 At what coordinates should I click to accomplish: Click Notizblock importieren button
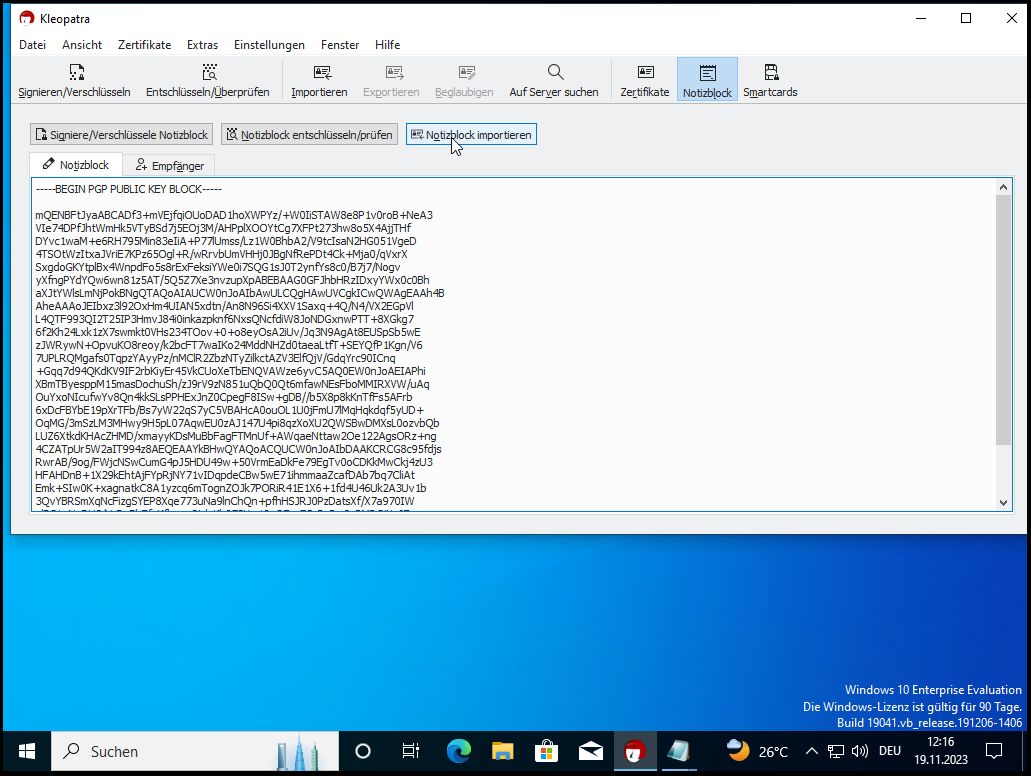471,135
